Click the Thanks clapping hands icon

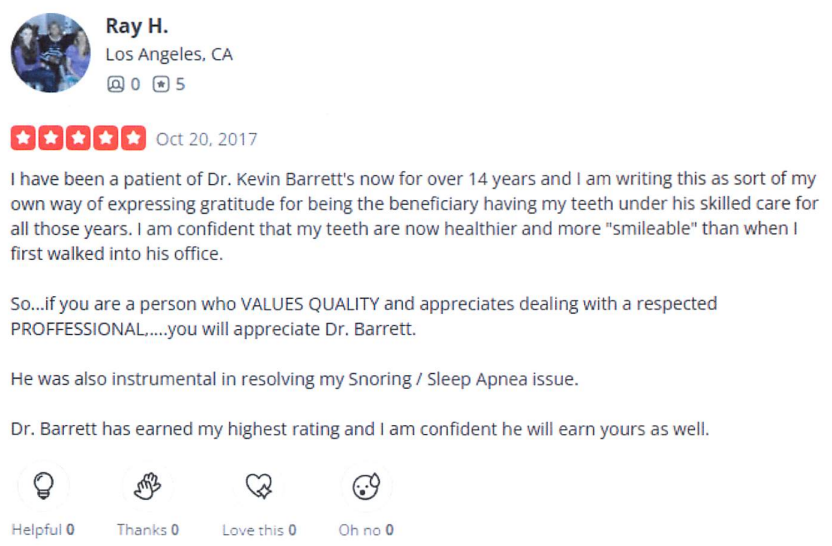(x=148, y=487)
